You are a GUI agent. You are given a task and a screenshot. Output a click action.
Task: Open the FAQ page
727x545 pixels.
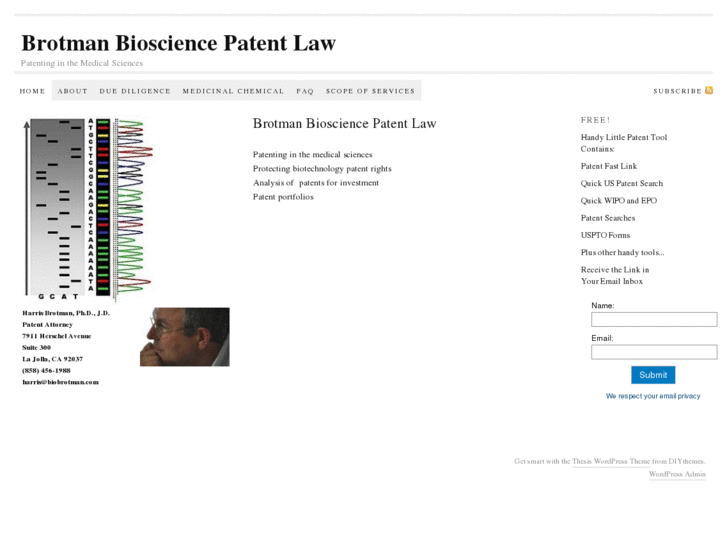305,91
